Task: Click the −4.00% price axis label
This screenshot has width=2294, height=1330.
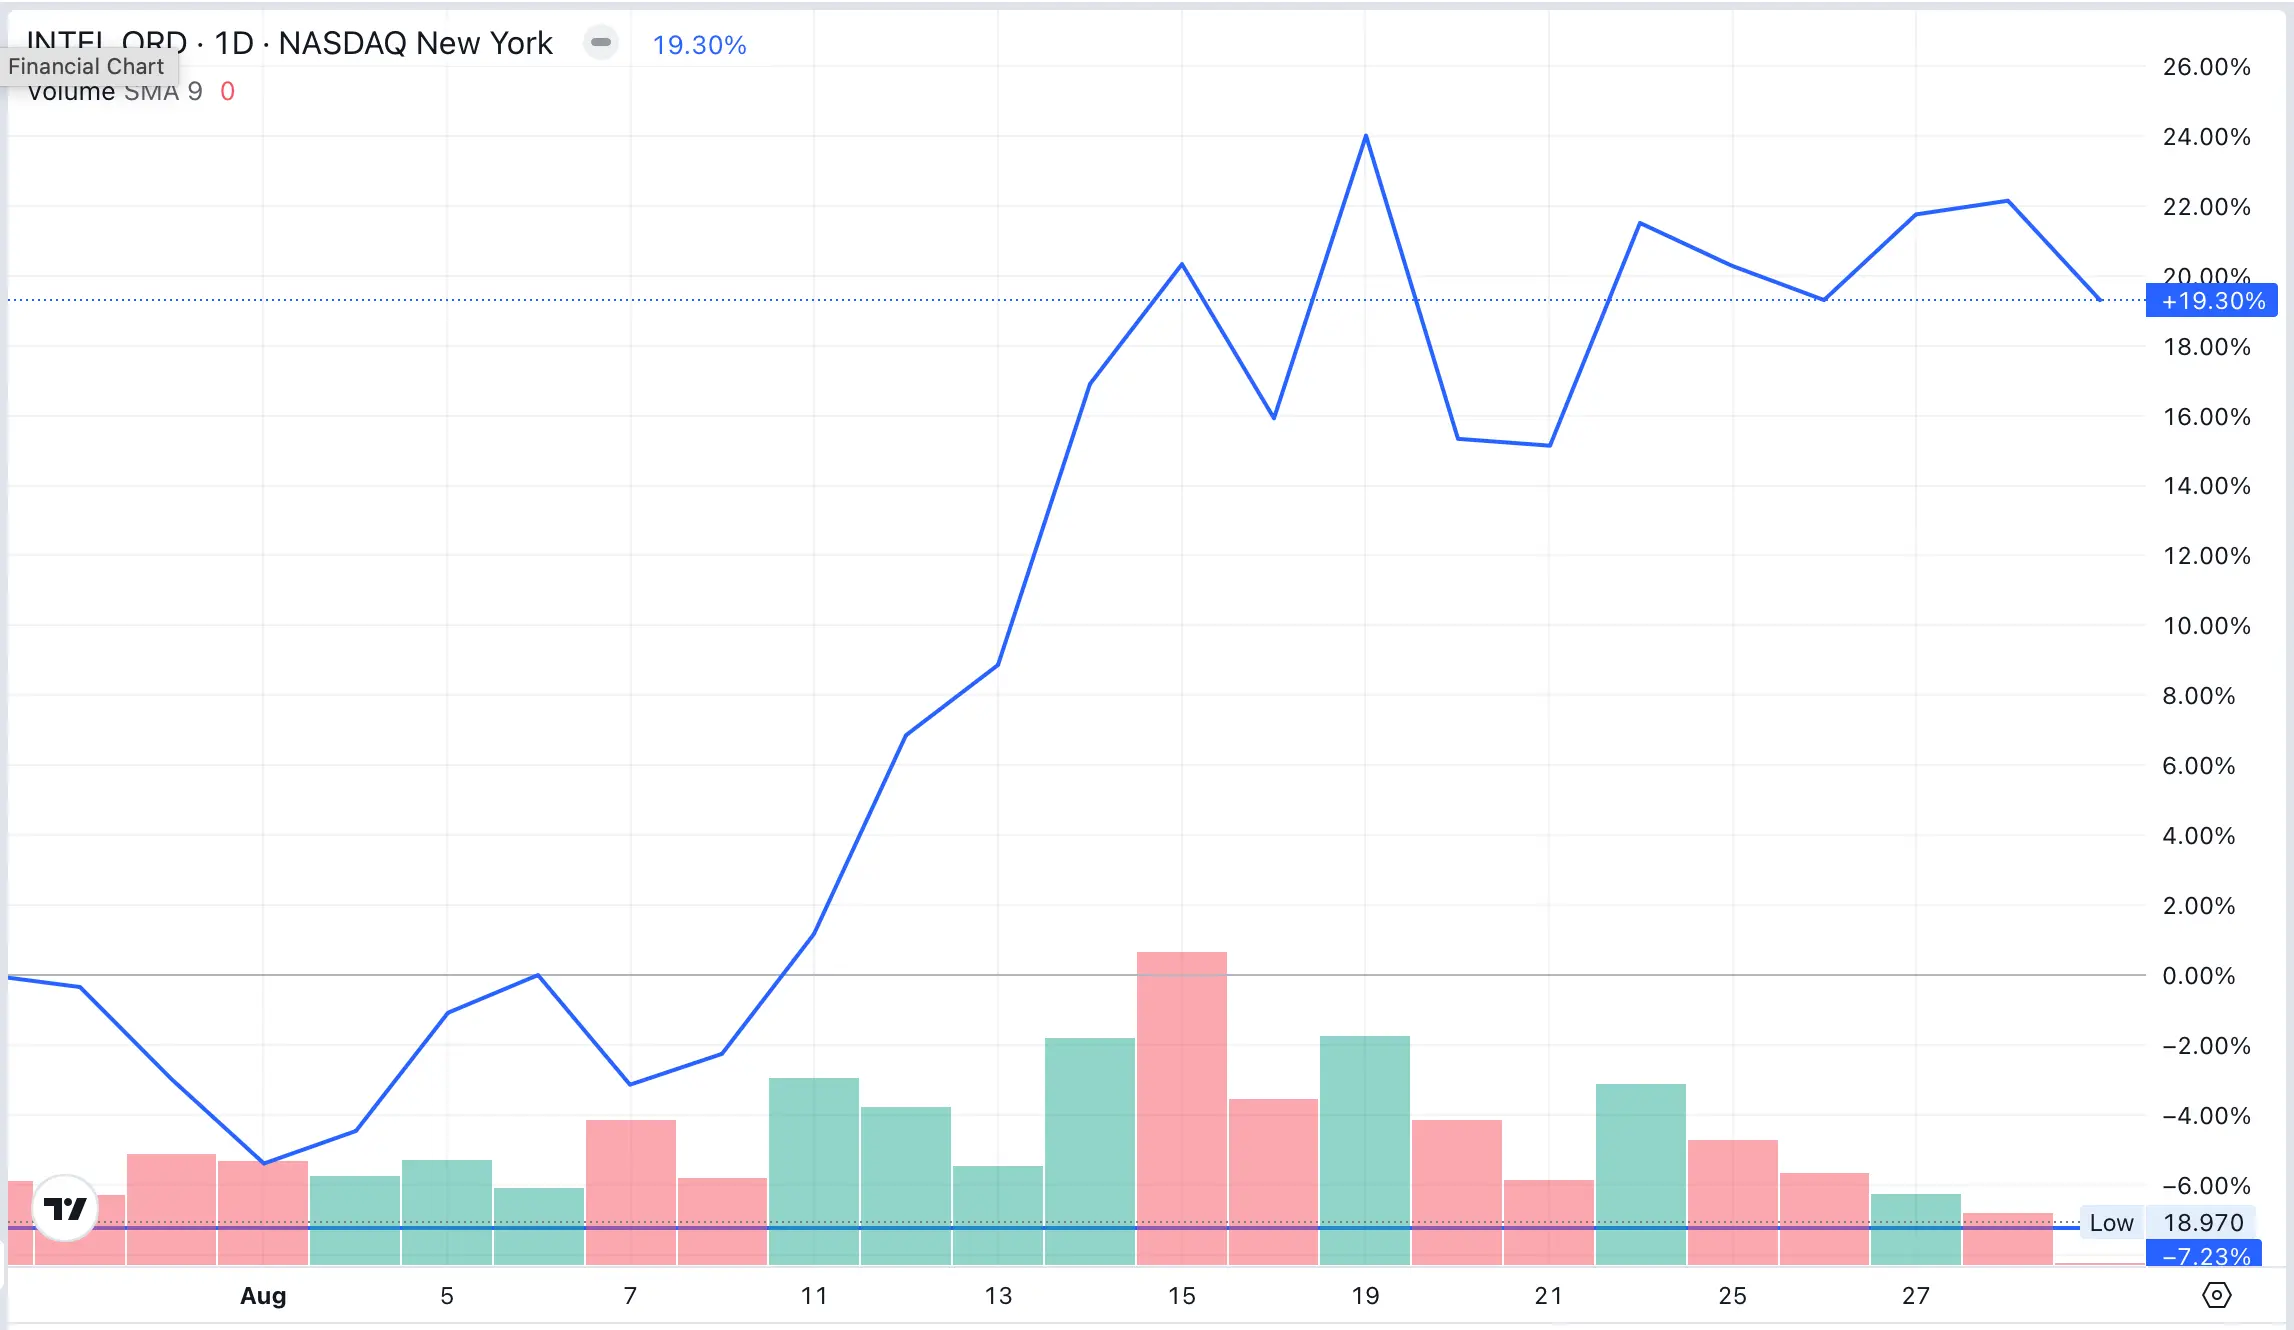Action: point(2206,1116)
